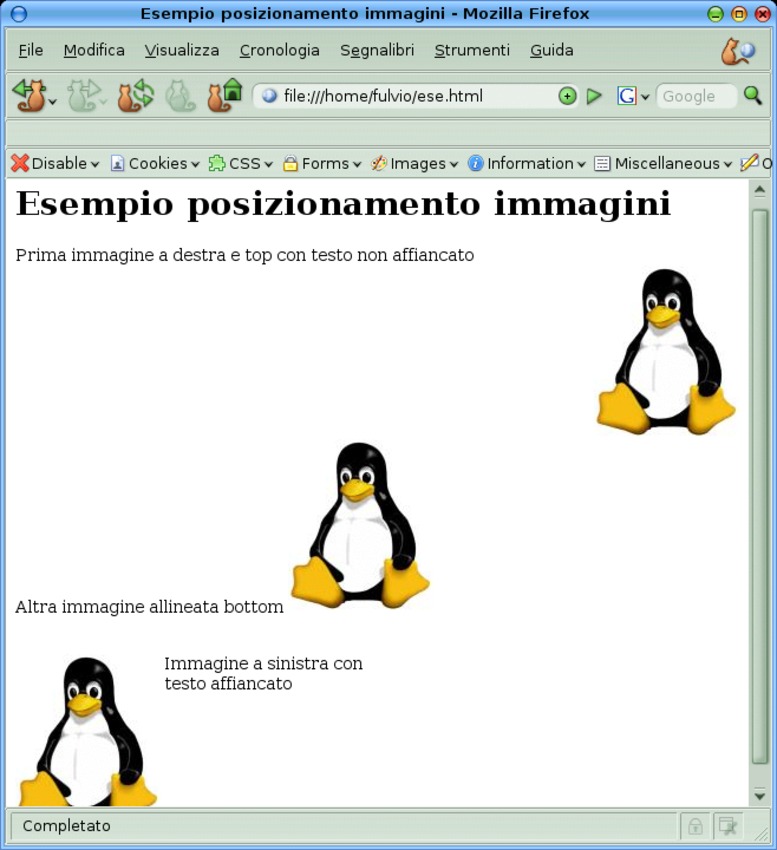
Task: Click the center Tux penguin image
Action: (x=361, y=525)
